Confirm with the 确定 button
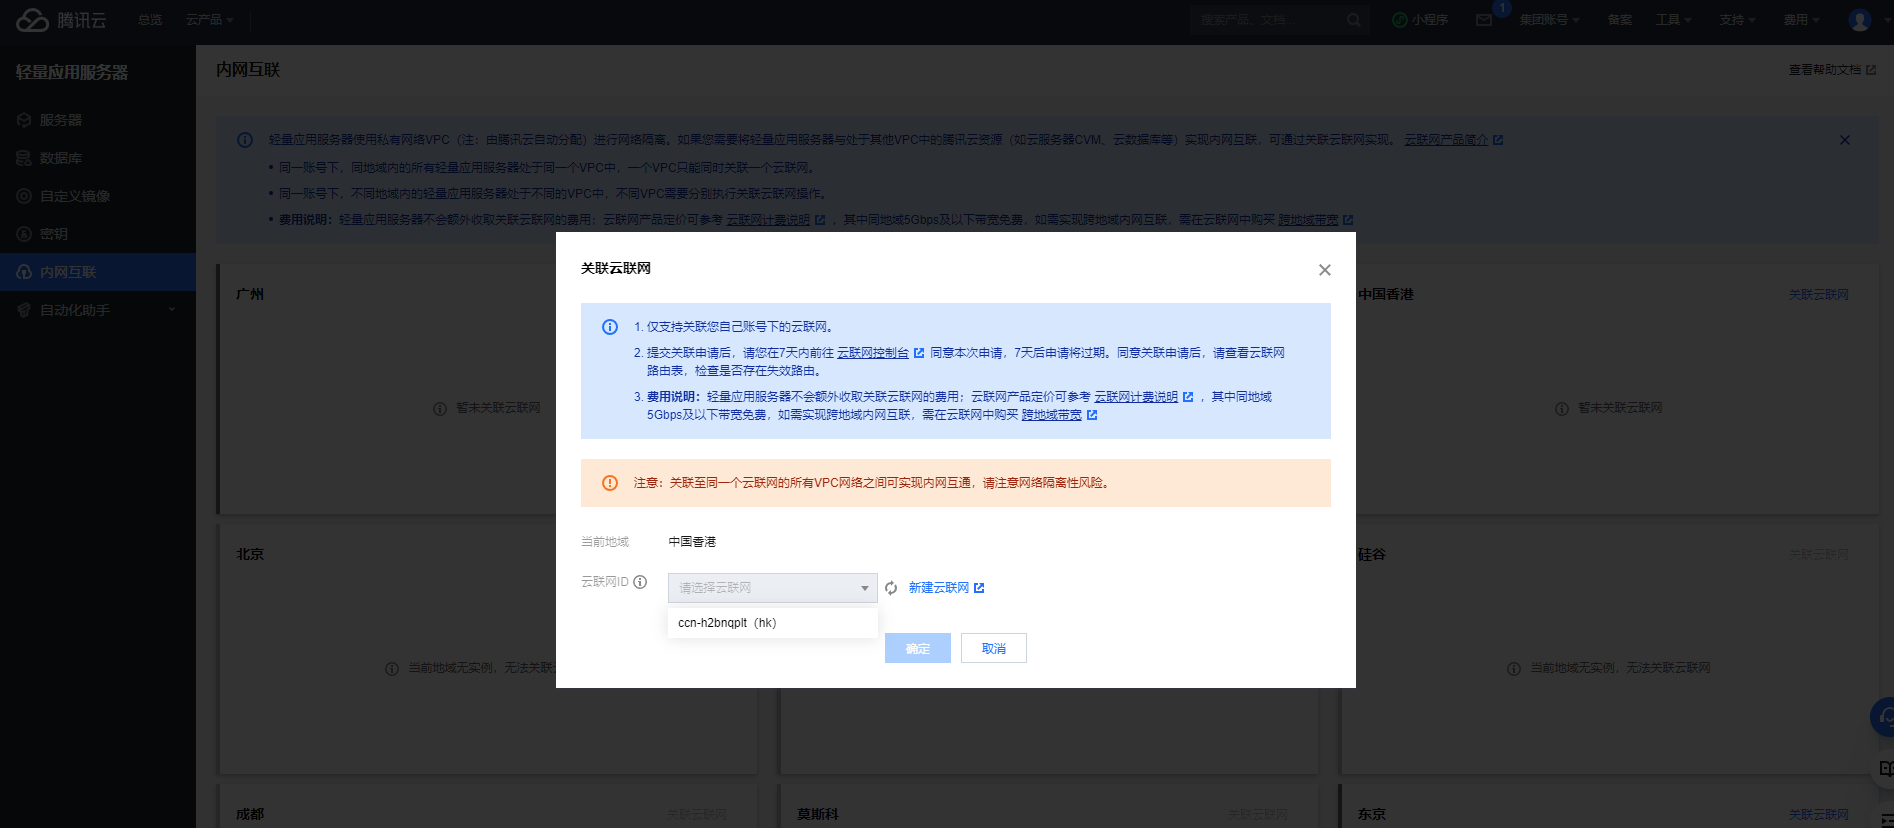 pyautogui.click(x=917, y=648)
